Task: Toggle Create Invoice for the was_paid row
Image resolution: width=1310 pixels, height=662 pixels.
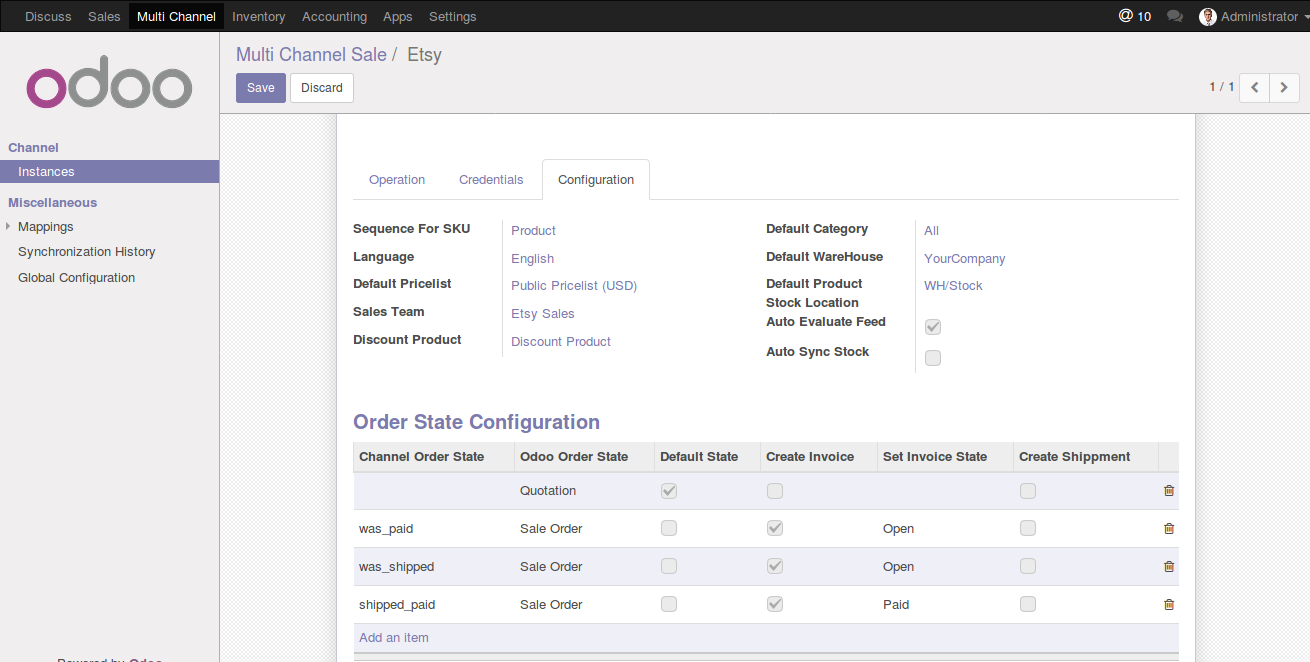Action: click(x=775, y=528)
